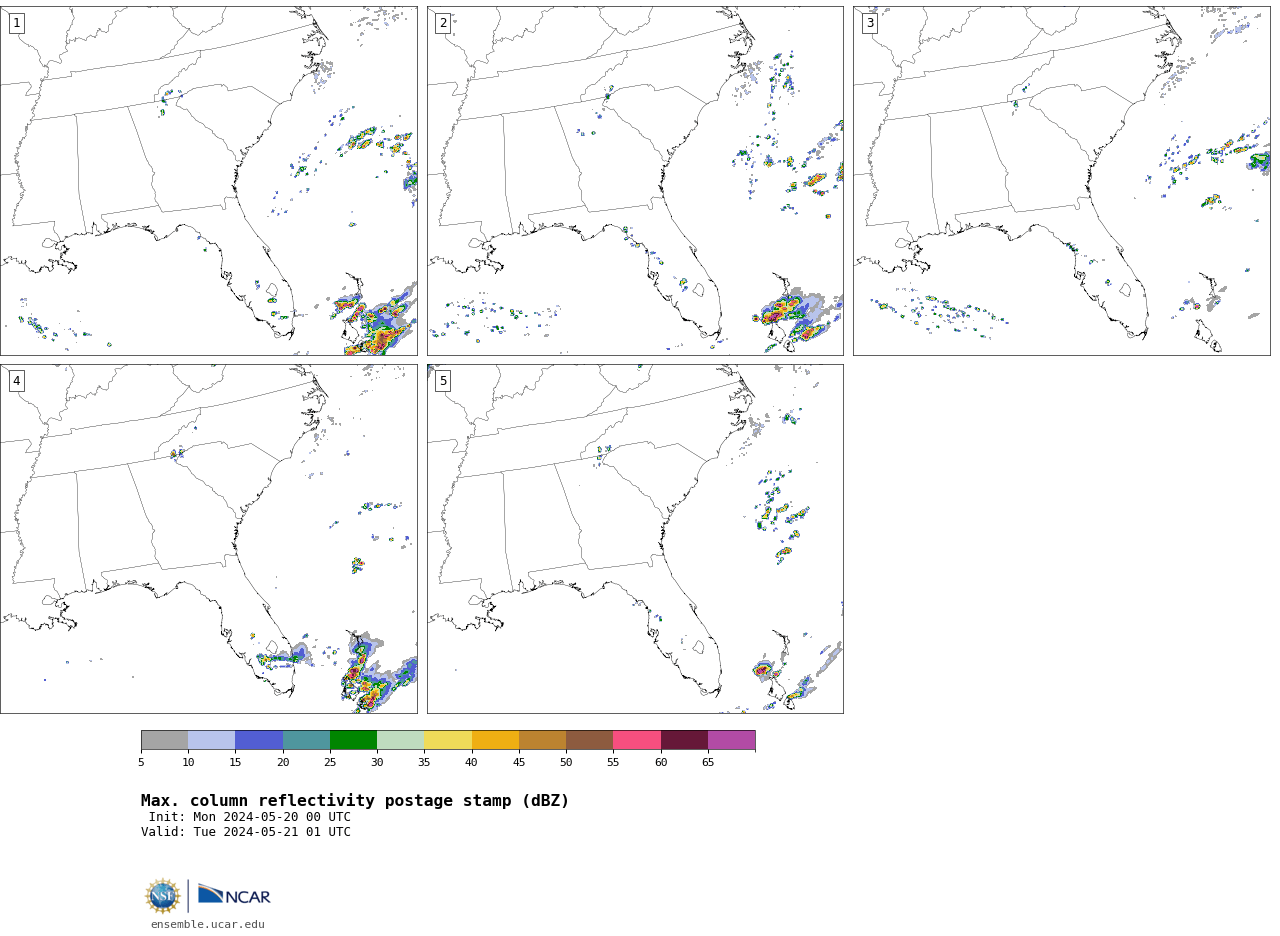Screen dimensions: 1280x936
Task: Click the member number 1 label box
Action: (16, 23)
